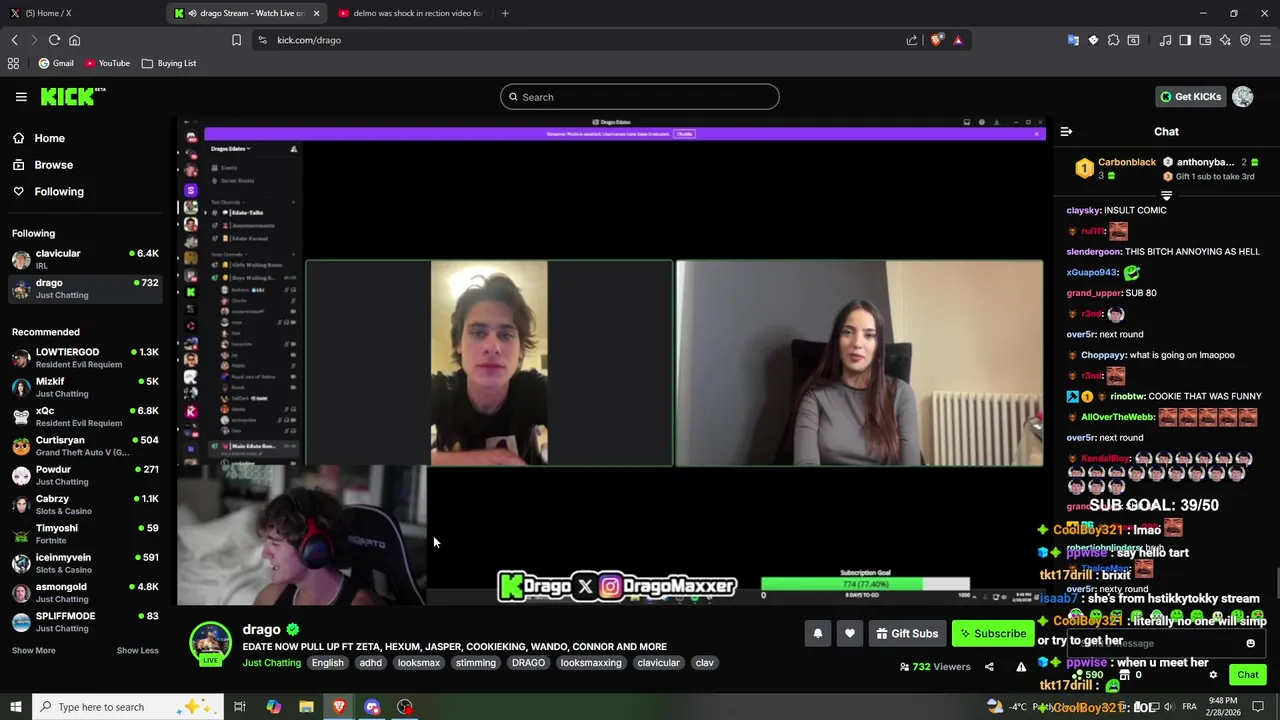This screenshot has width=1280, height=720.
Task: Open the media playlist music icon
Action: [x=1165, y=40]
